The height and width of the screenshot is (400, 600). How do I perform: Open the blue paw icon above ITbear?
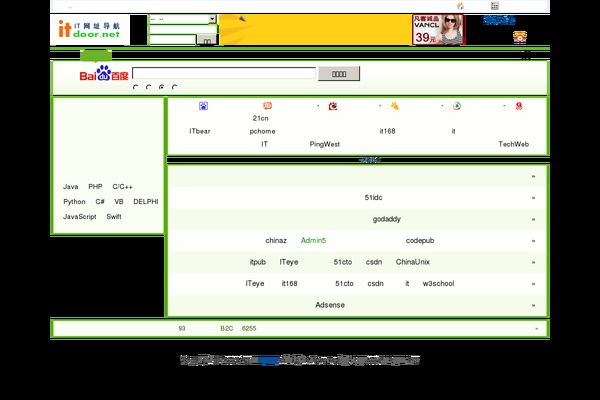pyautogui.click(x=203, y=106)
